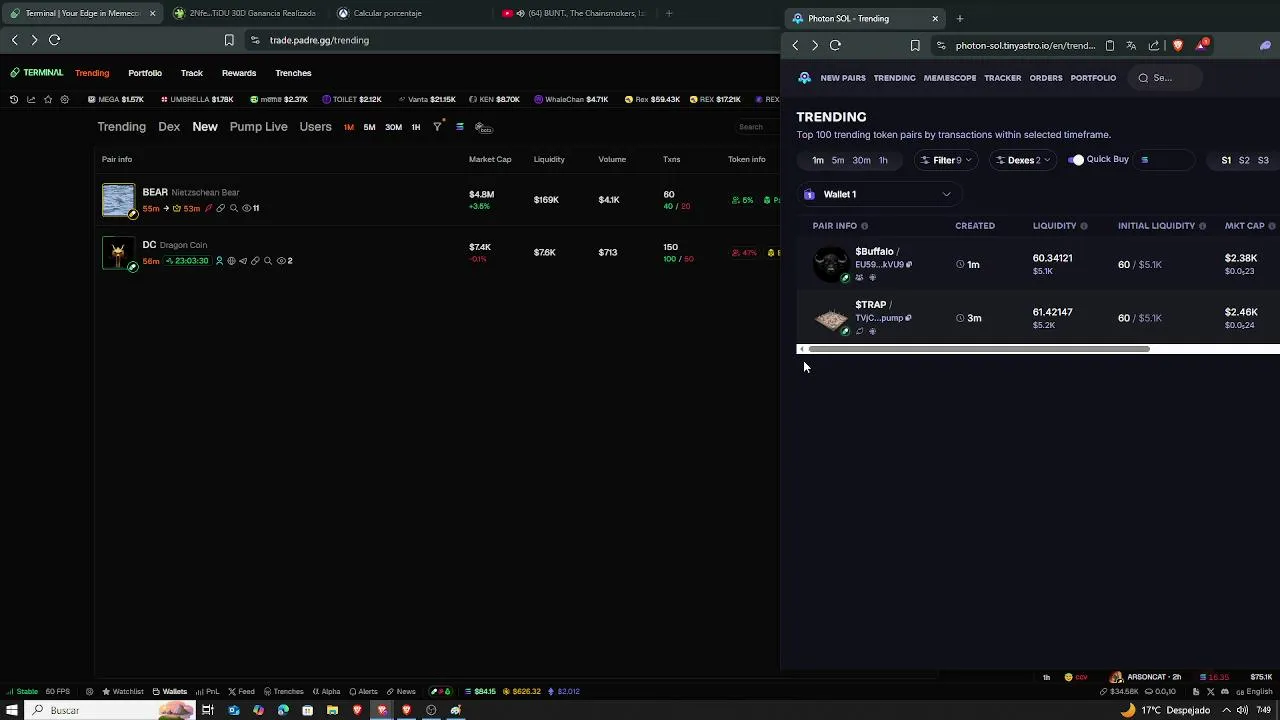Open the gear settings icon in Padre ticker bar

point(65,99)
